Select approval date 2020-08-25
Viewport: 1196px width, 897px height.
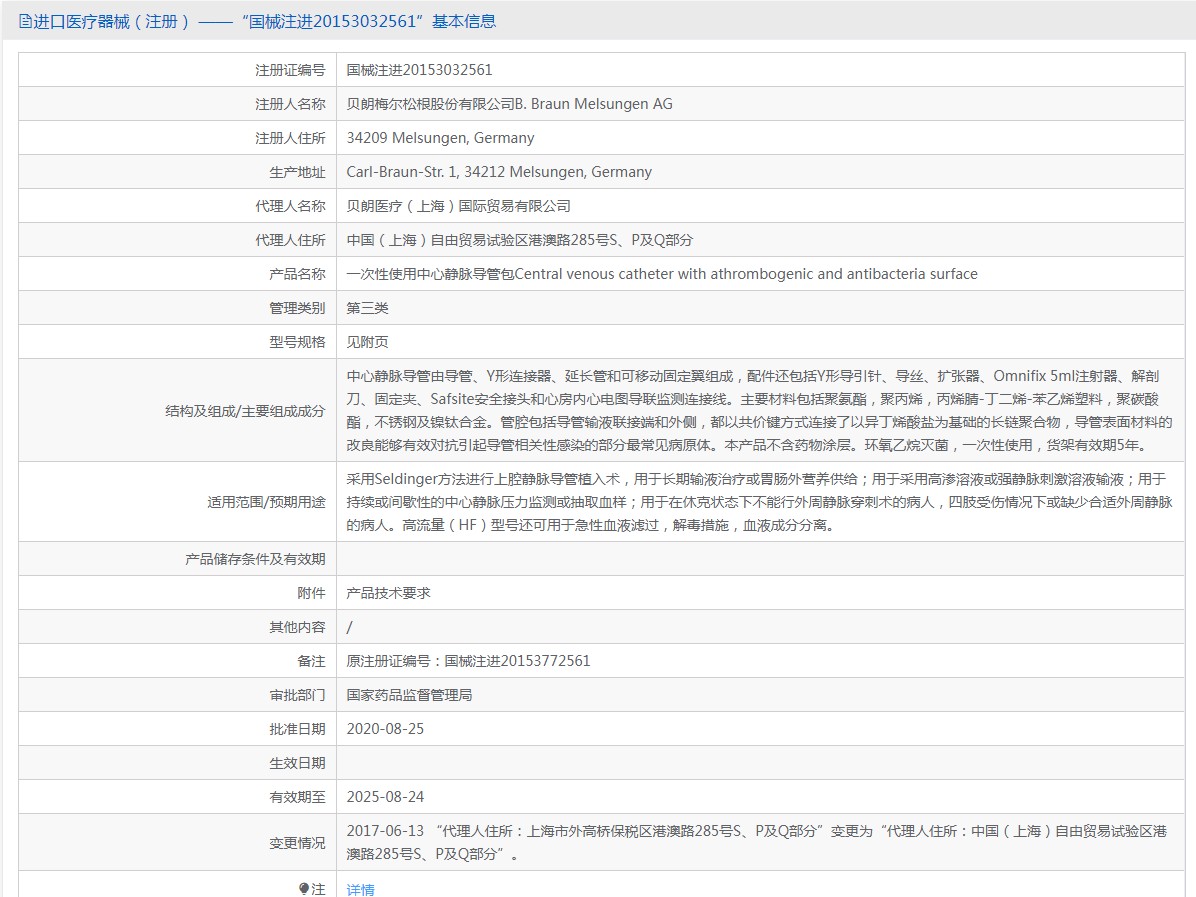(385, 729)
